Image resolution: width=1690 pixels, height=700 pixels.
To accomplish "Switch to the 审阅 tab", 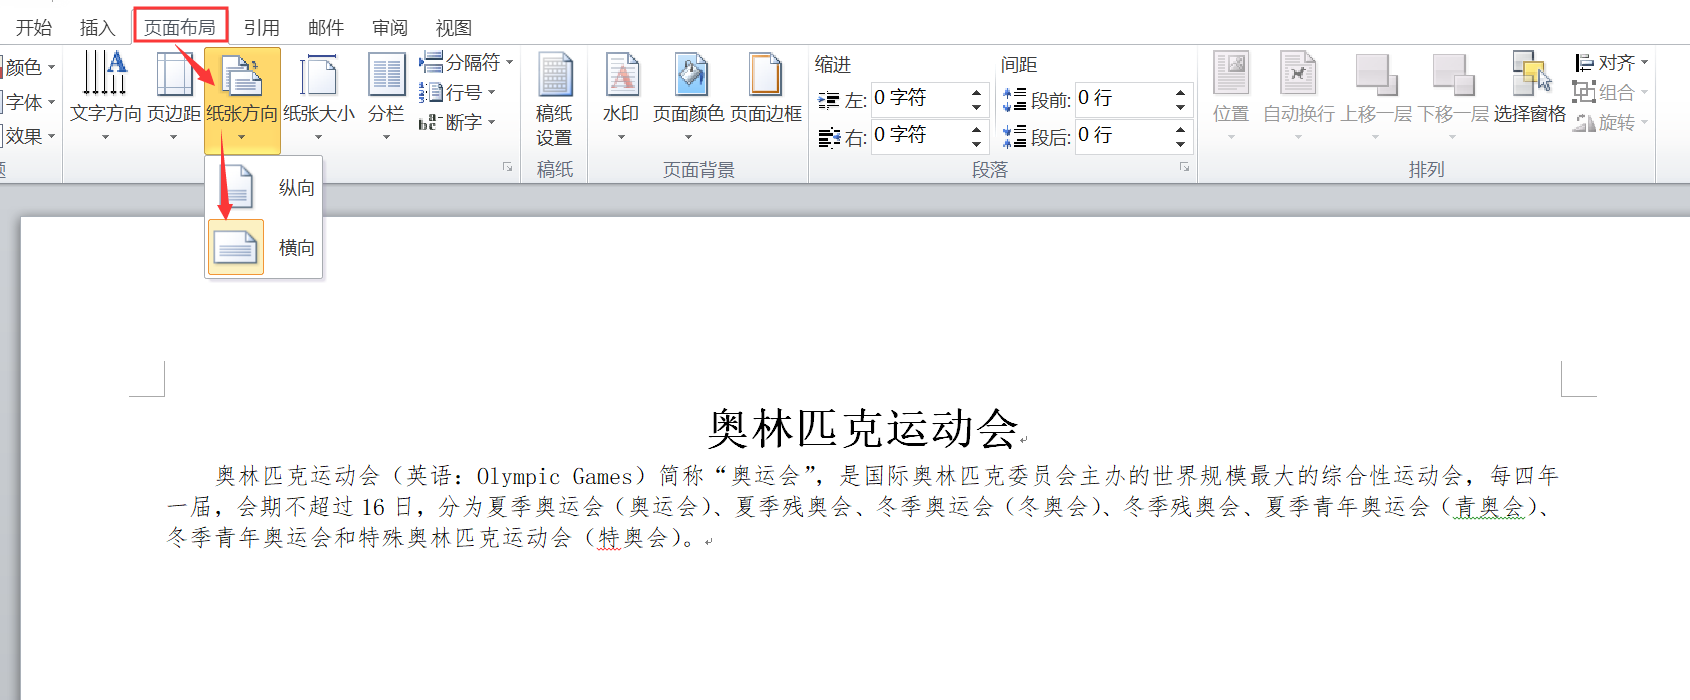I will pyautogui.click(x=390, y=27).
